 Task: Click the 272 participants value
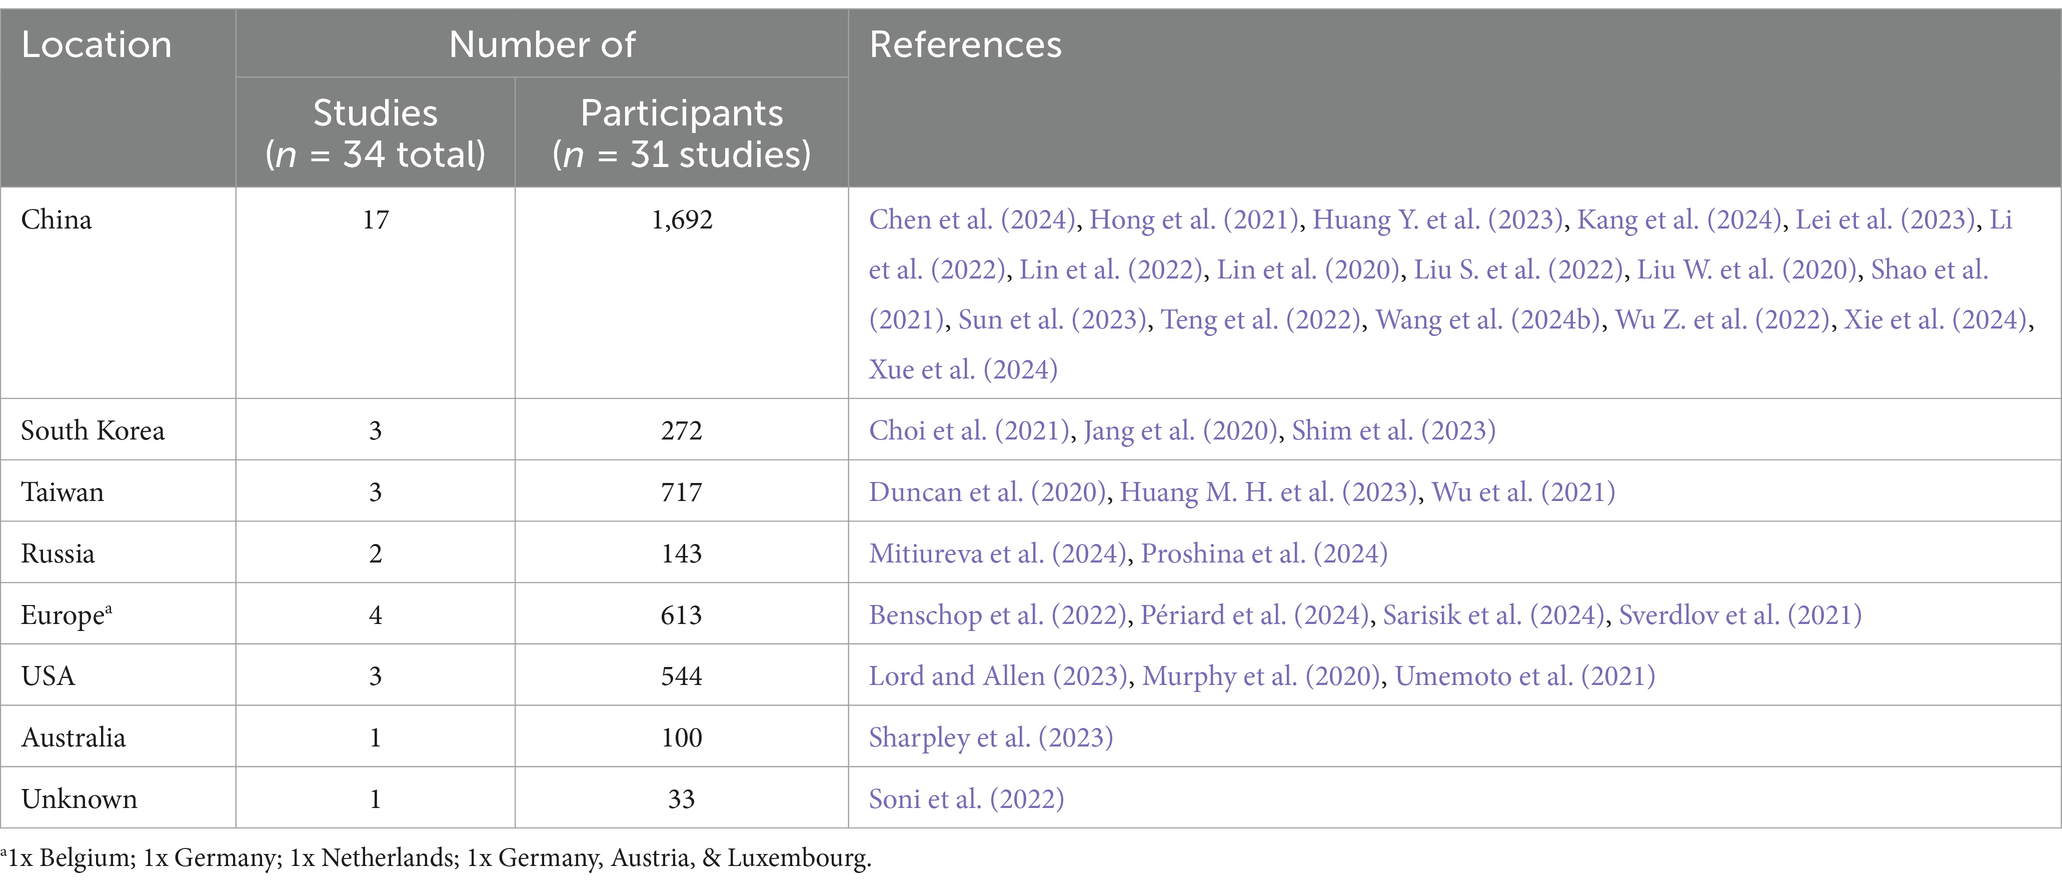click(x=682, y=431)
